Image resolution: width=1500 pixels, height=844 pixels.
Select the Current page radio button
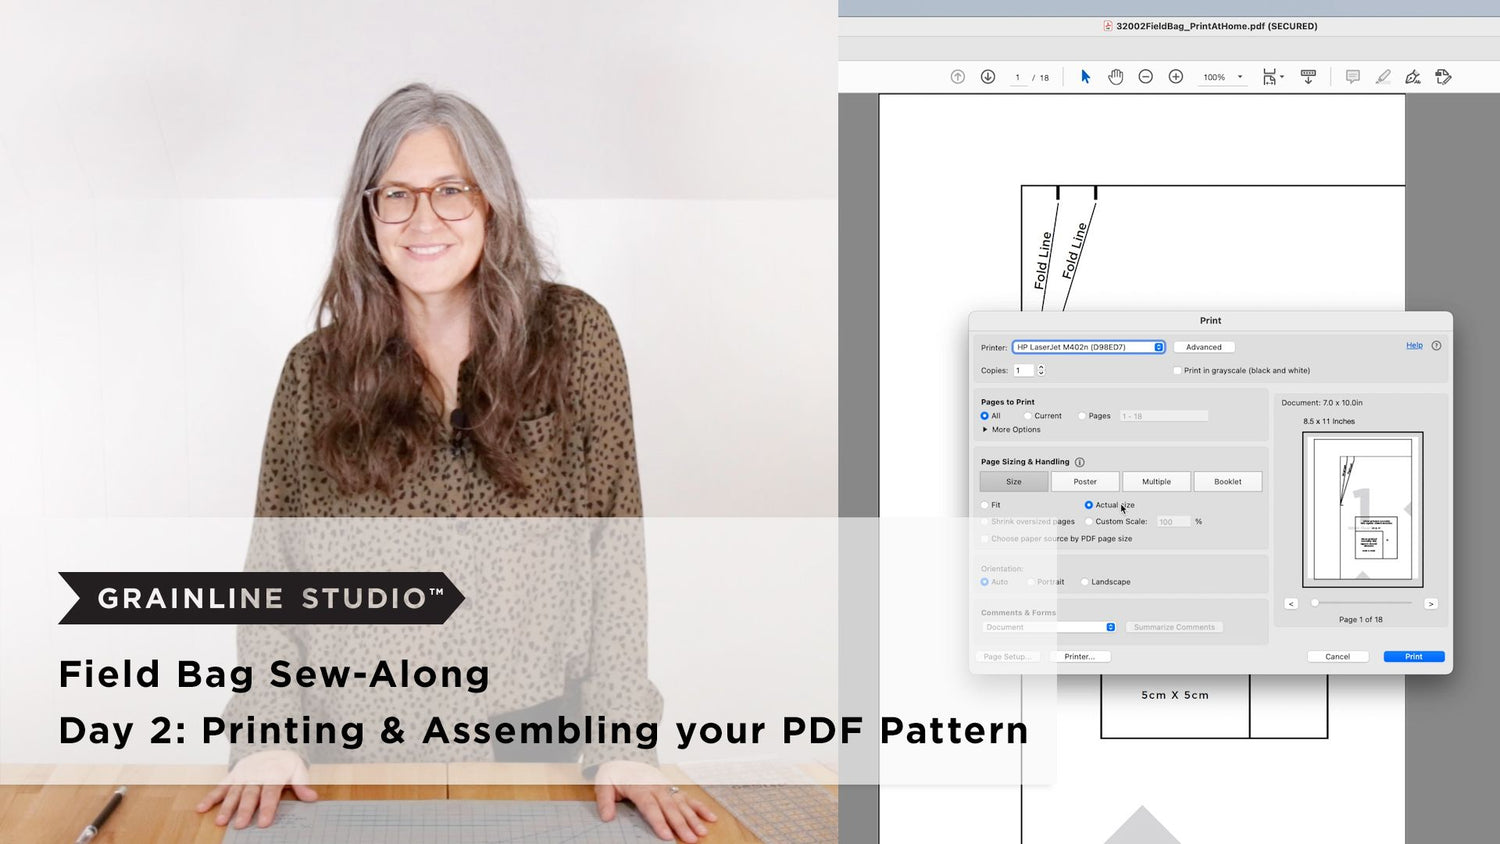(x=1027, y=416)
